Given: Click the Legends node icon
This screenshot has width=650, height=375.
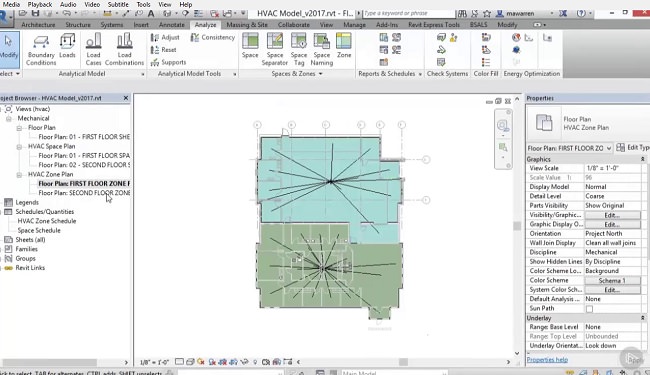Looking at the screenshot, I should [8, 202].
